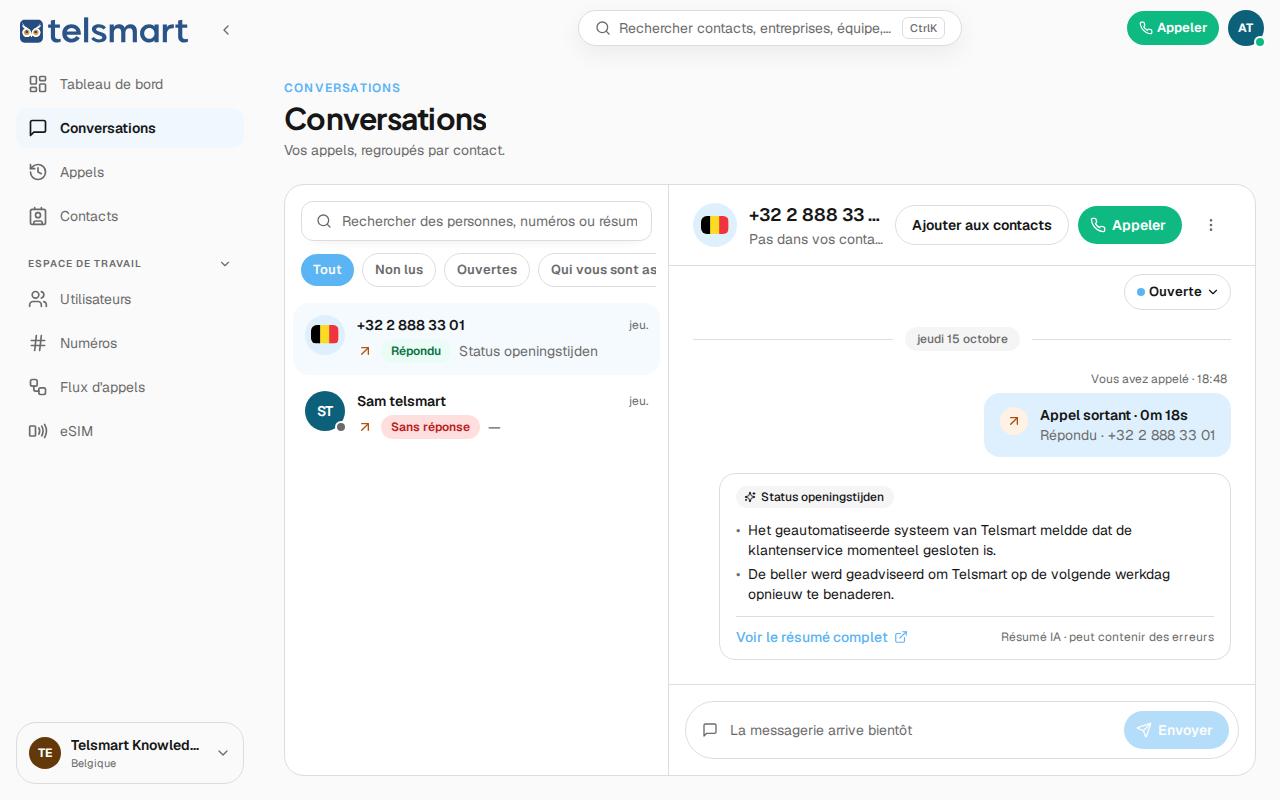Select the Non lus filter tab
Screen dimensions: 1280x800
(x=399, y=270)
